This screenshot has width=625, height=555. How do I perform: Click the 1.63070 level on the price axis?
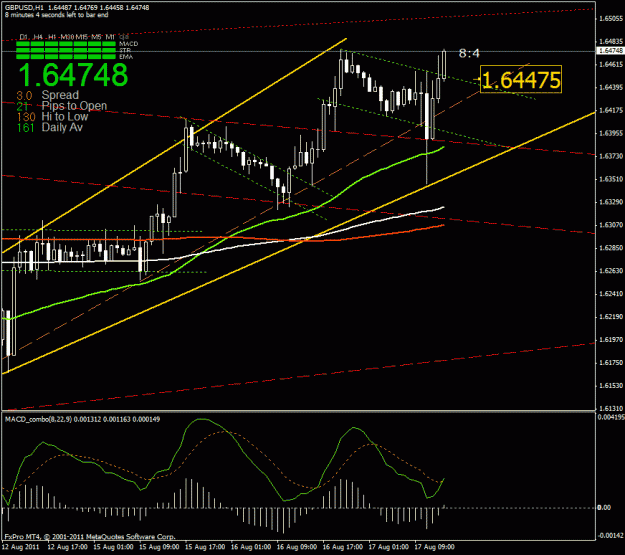pos(611,225)
